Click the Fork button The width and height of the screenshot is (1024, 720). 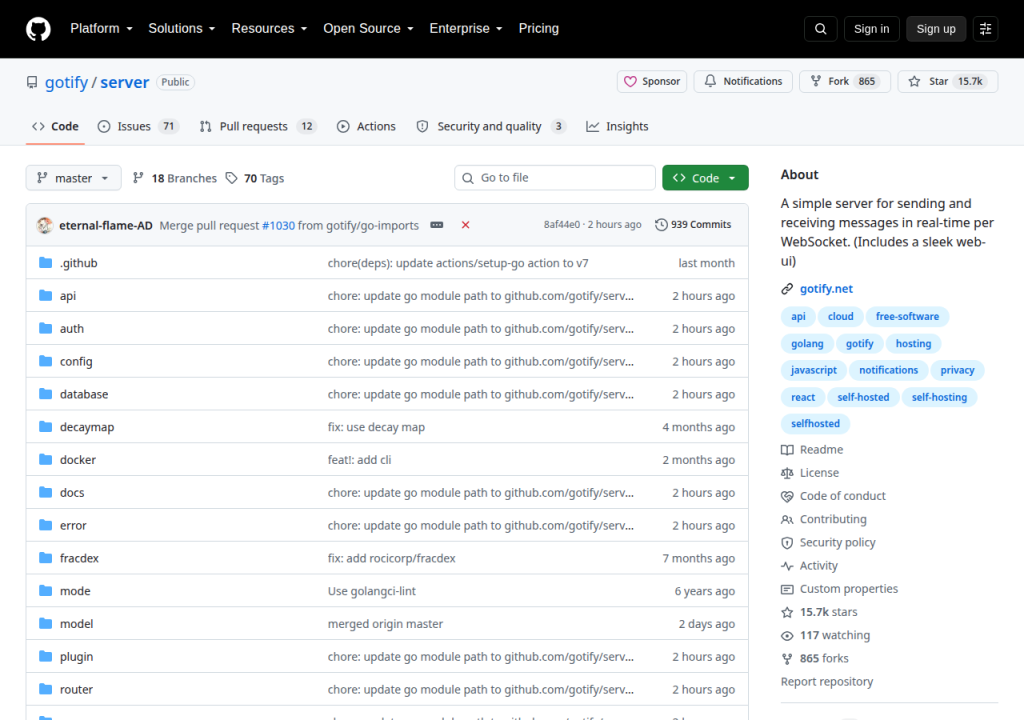[845, 81]
